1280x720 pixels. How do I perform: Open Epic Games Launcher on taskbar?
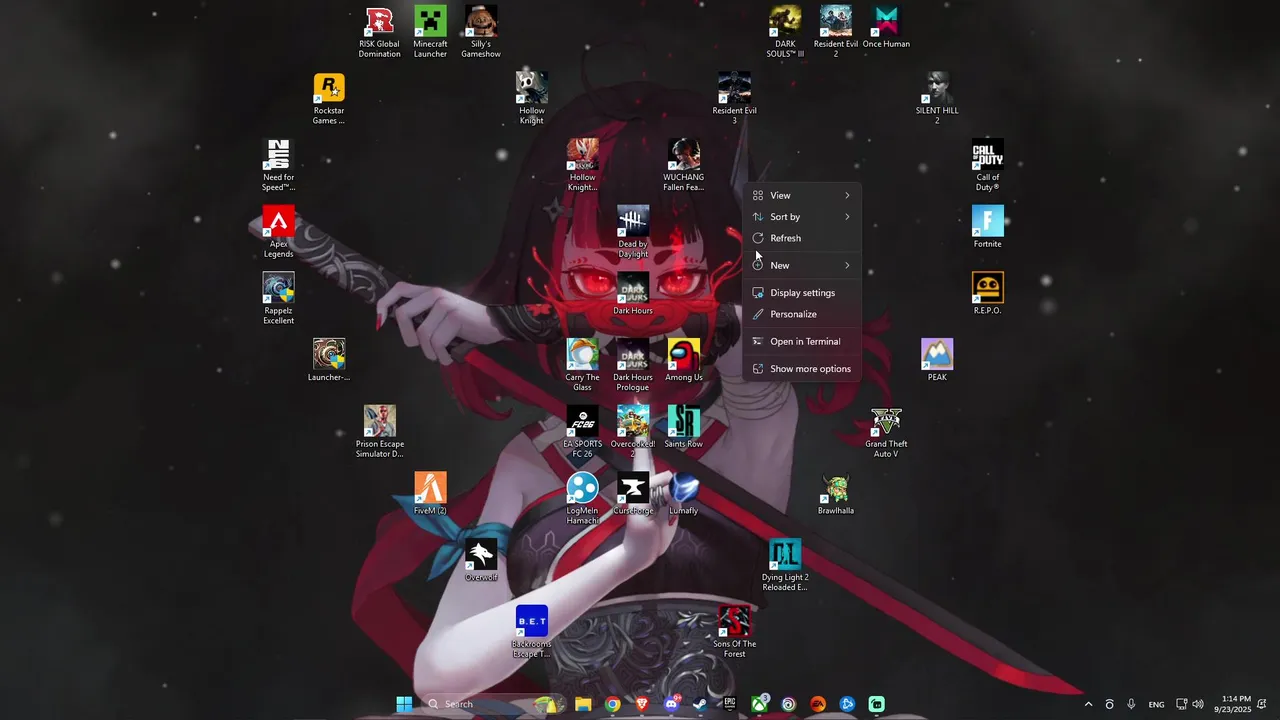[x=730, y=704]
